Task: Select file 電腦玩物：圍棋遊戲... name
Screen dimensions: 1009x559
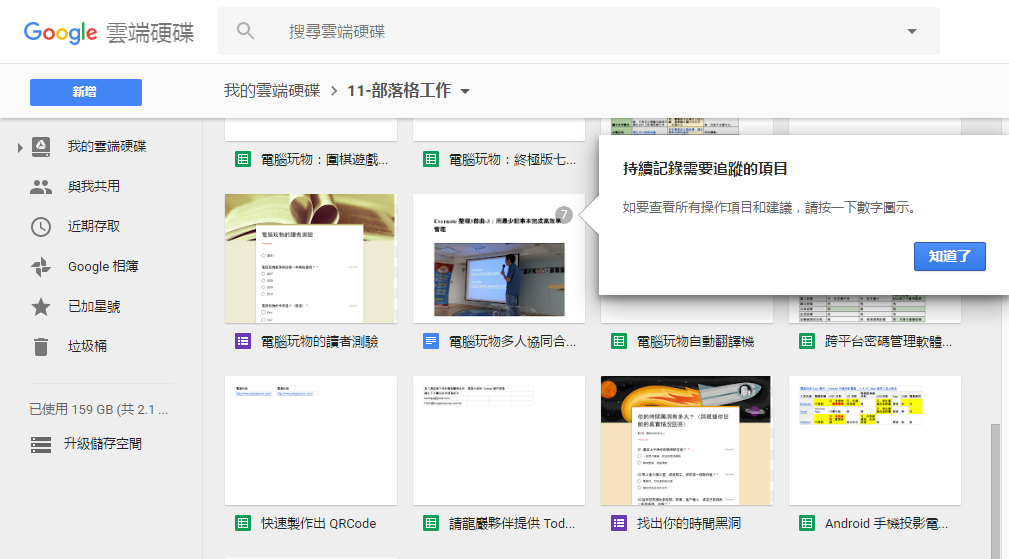Action: click(x=324, y=160)
